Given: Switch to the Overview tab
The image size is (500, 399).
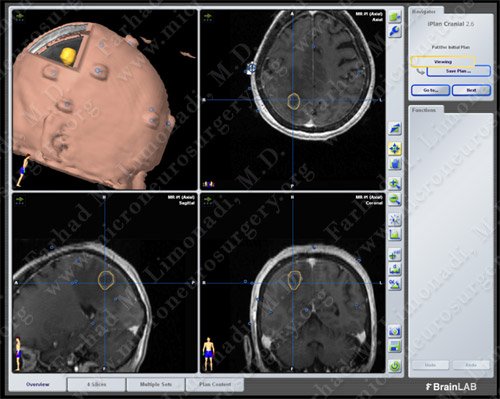Looking at the screenshot, I should [x=37, y=384].
